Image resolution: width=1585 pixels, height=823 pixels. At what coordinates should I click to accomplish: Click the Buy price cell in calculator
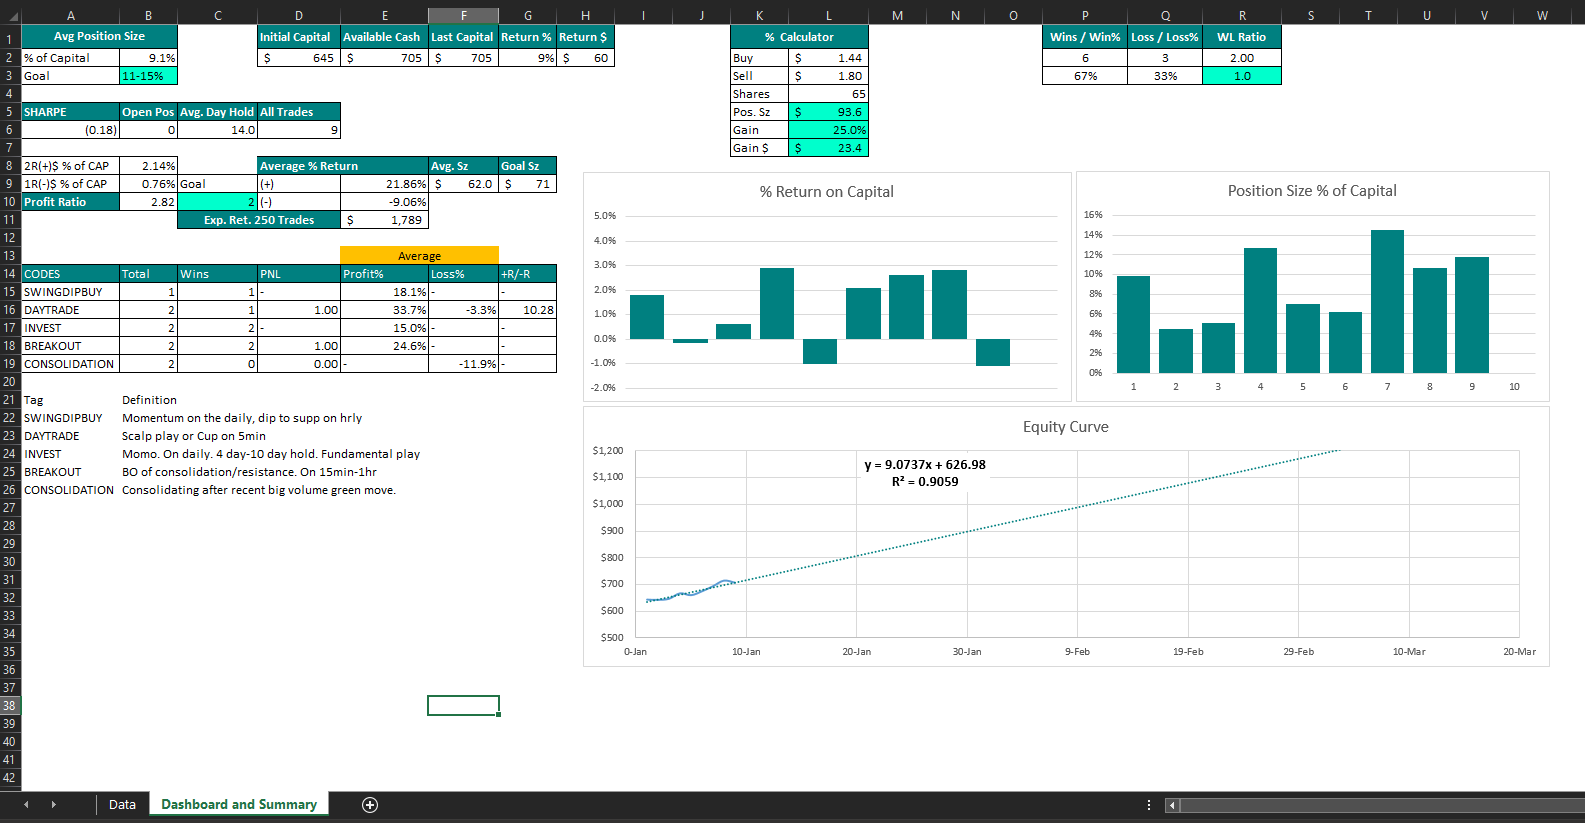pos(828,58)
